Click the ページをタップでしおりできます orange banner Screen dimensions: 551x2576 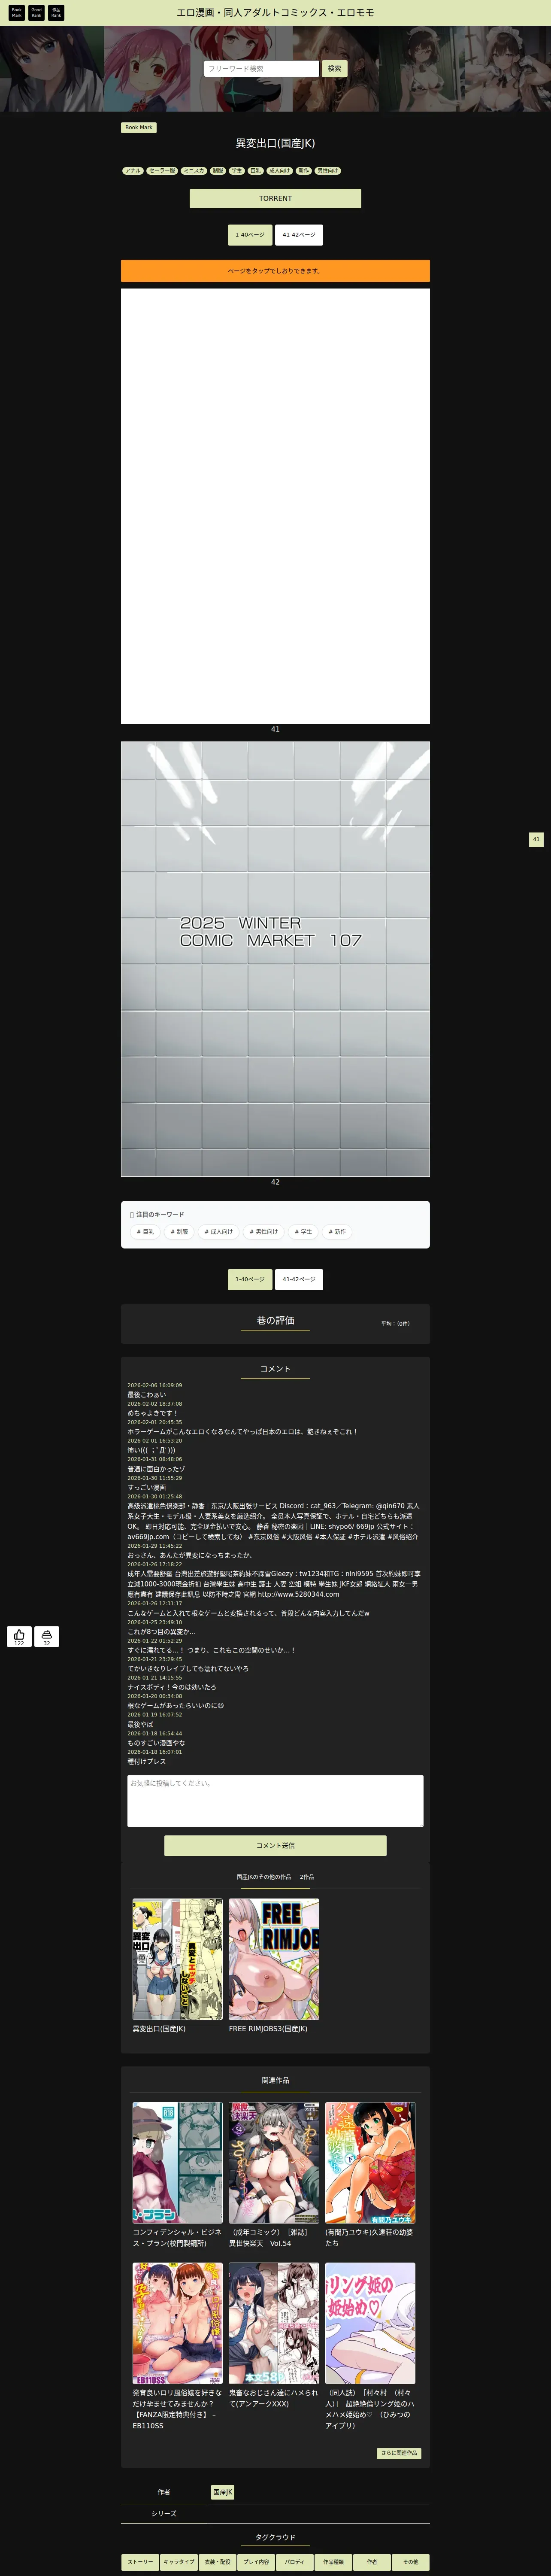pos(275,271)
